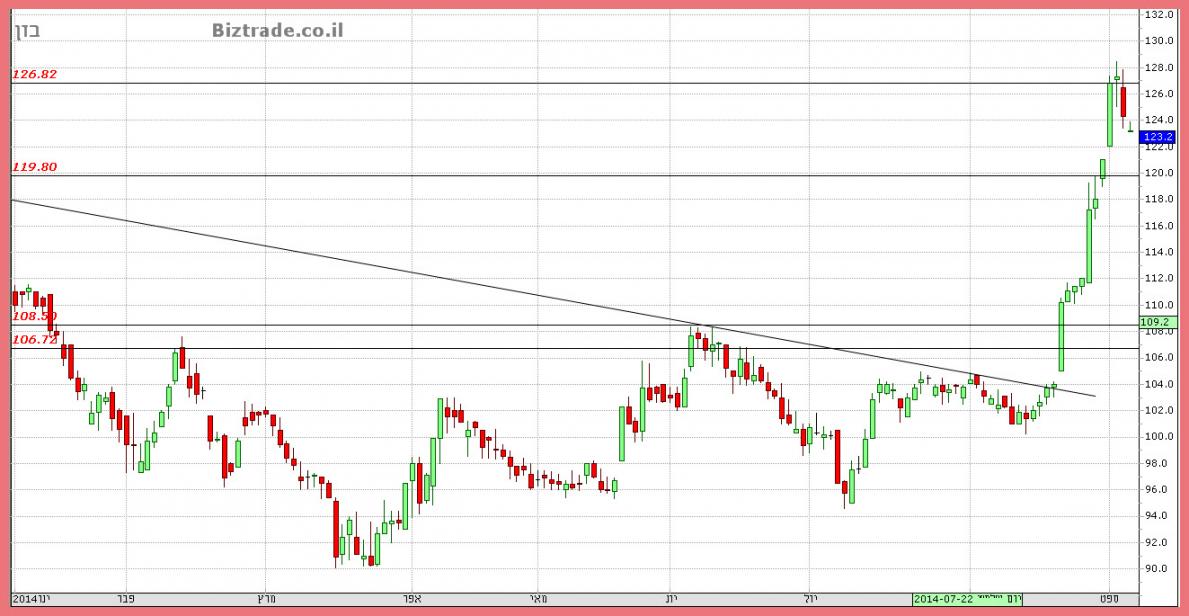Select the 119.80 horizontal level label
Image resolution: width=1189 pixels, height=616 pixels.
point(35,167)
